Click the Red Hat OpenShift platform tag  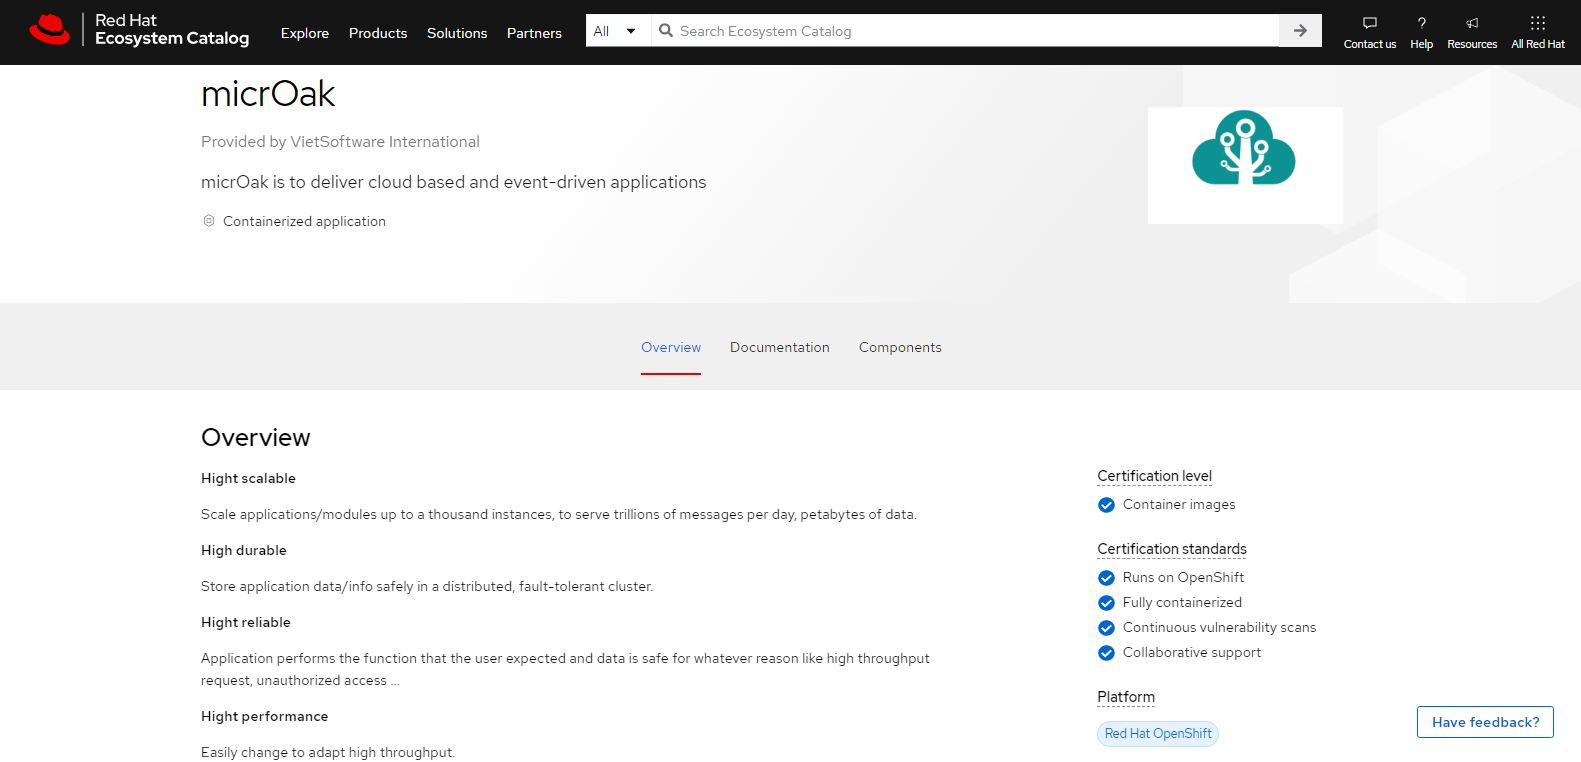(1158, 734)
